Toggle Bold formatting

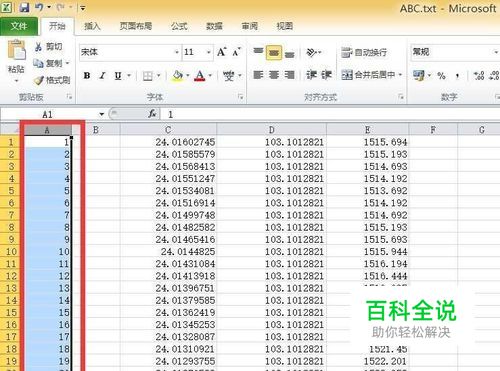point(87,76)
